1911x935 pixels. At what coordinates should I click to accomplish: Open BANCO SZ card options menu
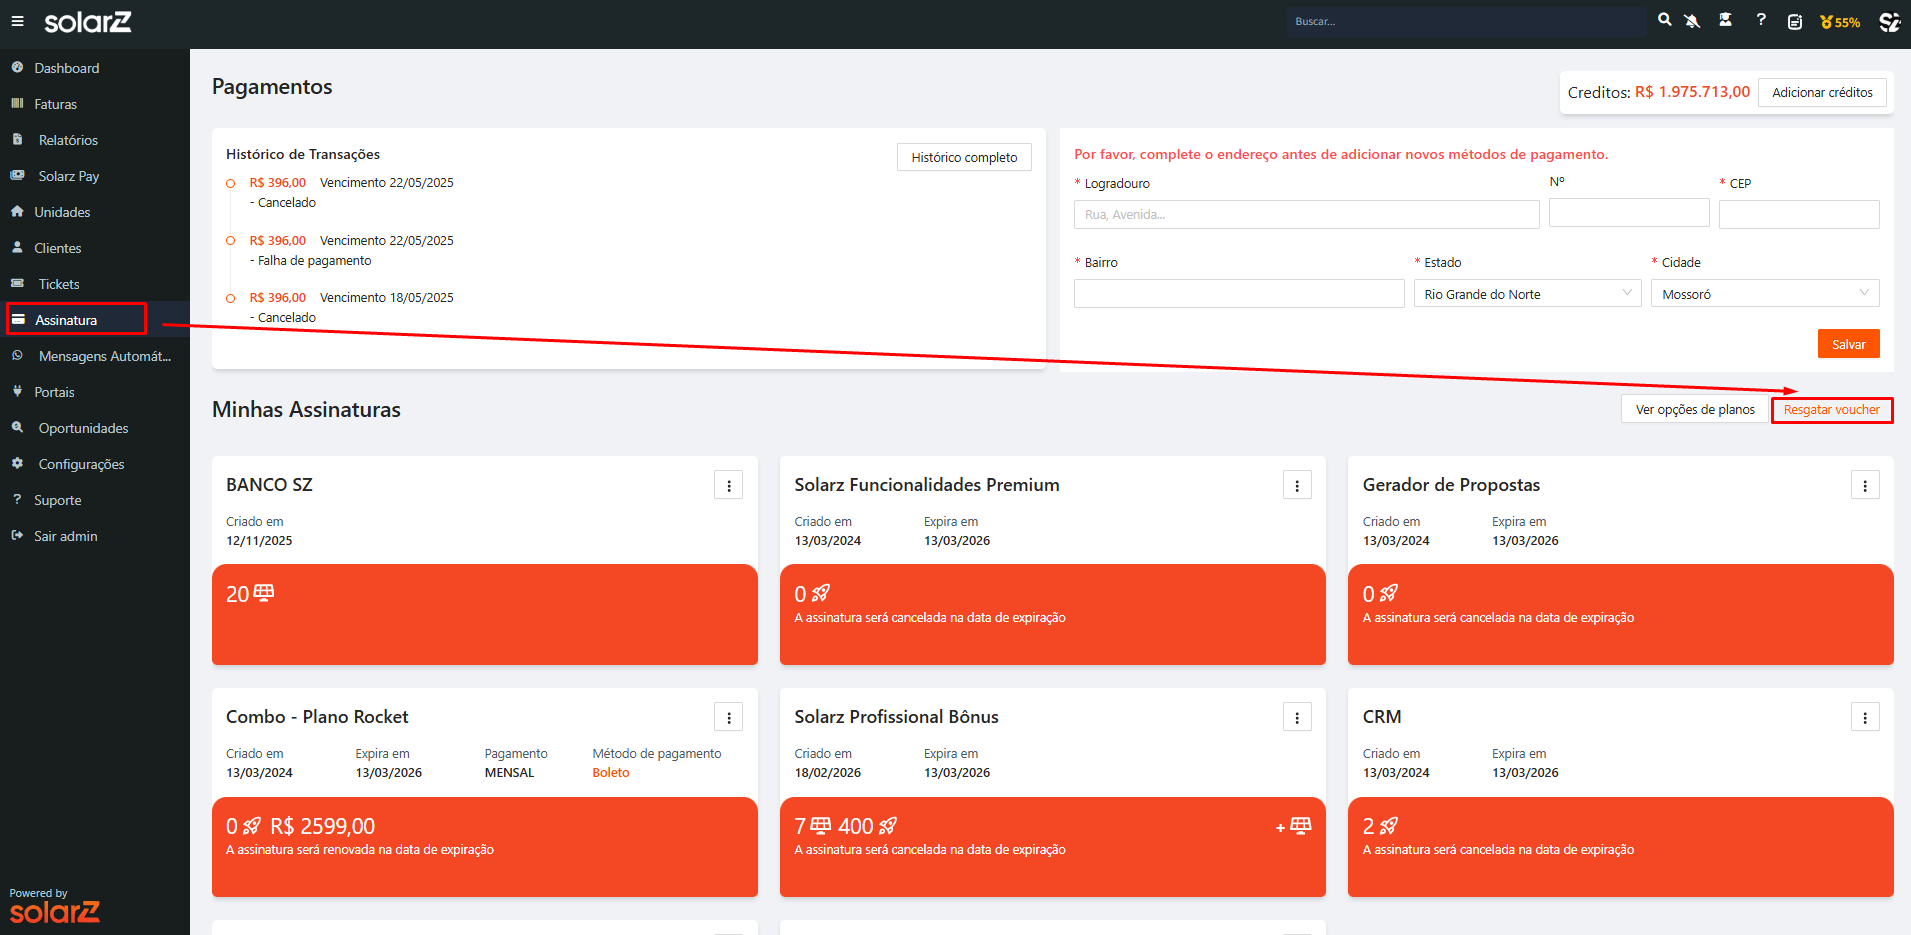click(728, 486)
